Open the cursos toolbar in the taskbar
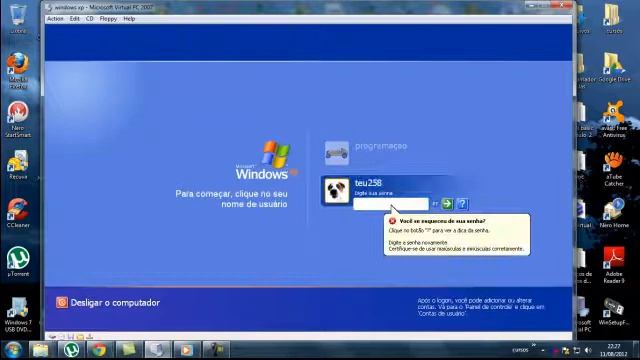The image size is (640, 360). coord(520,350)
